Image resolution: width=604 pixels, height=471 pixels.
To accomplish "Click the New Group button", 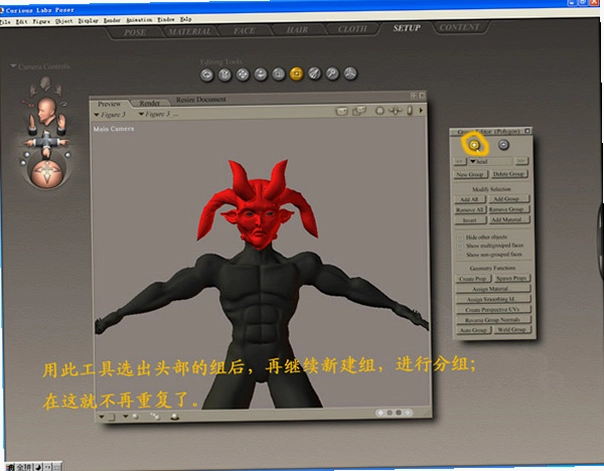I will pos(470,174).
